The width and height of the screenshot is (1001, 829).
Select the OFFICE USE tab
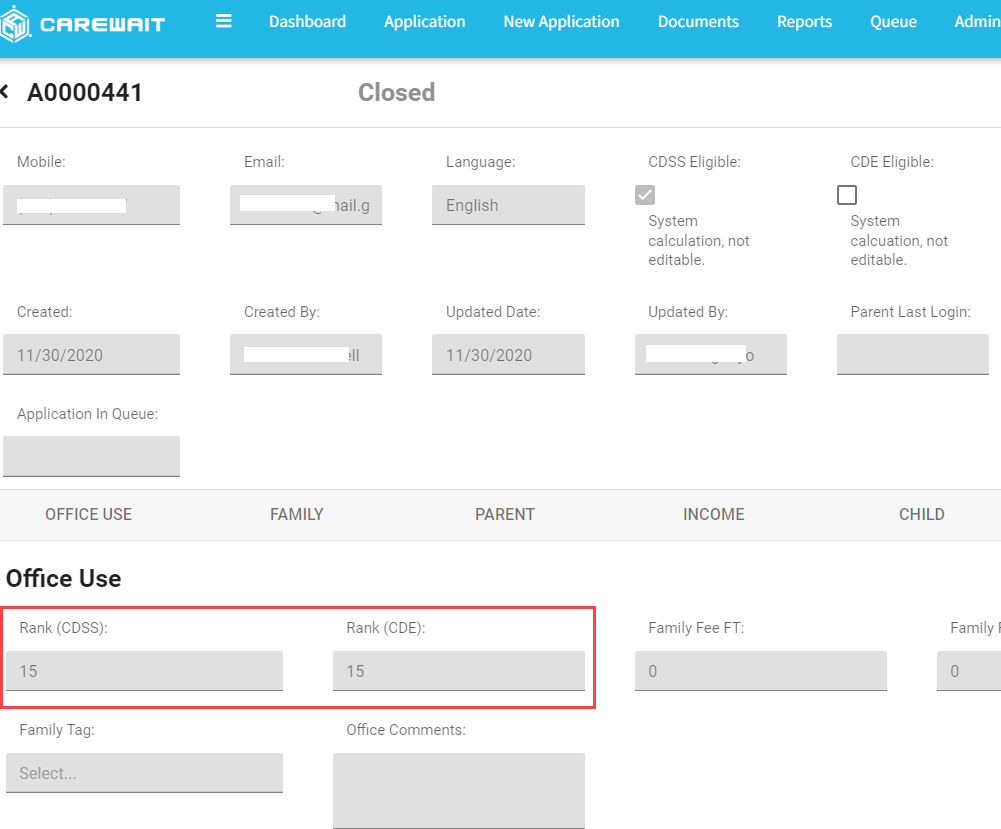coord(88,514)
